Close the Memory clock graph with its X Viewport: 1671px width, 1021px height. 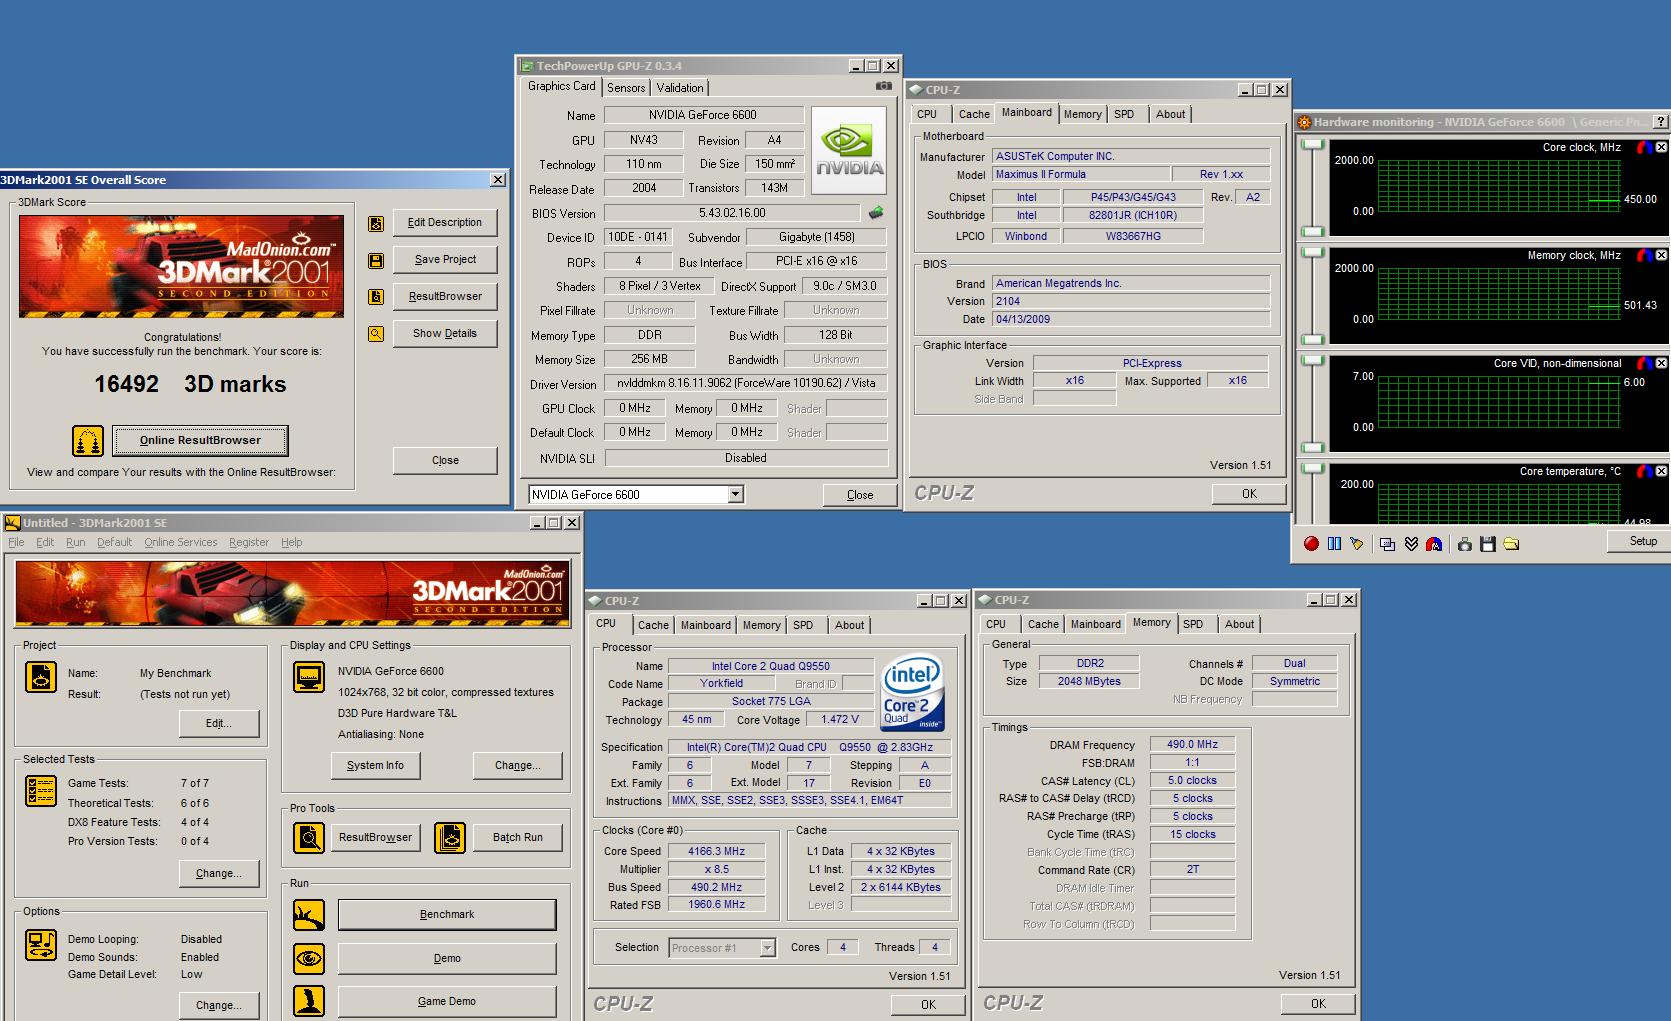pos(1661,255)
